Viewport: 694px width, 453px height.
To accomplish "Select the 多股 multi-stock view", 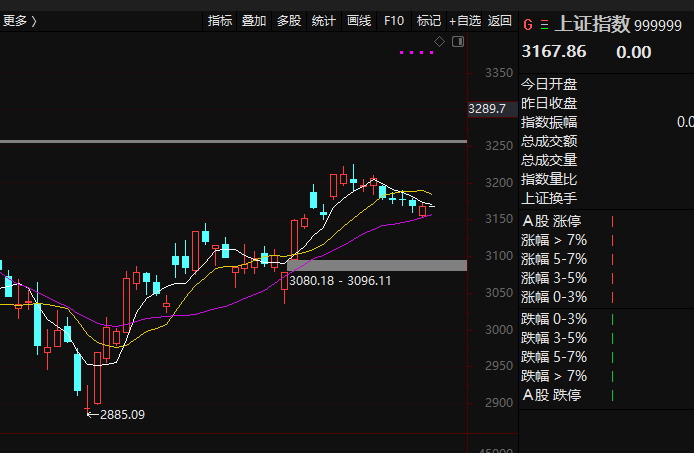I will (289, 21).
